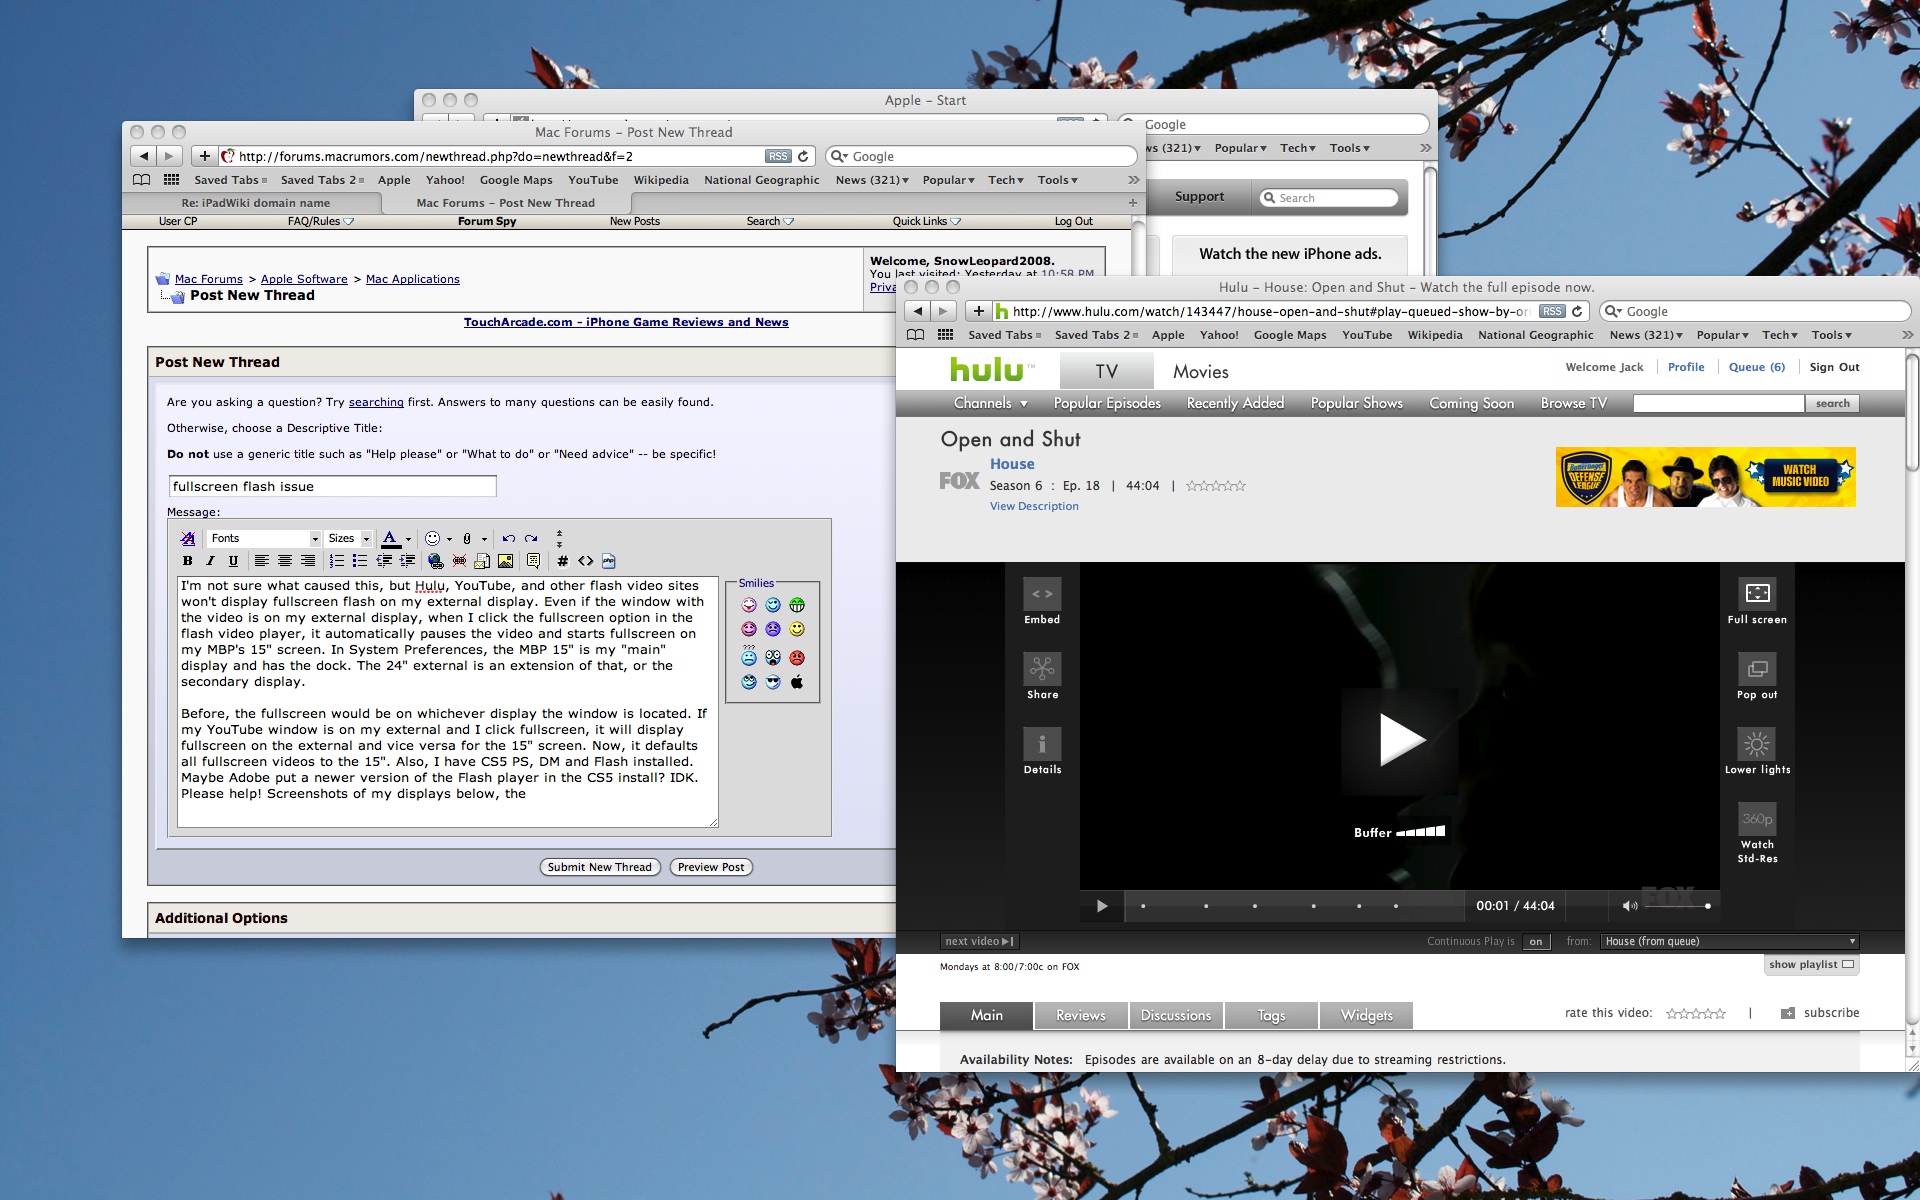Increase indent in message editor
Screen dimensions: 1920x1200
(407, 561)
